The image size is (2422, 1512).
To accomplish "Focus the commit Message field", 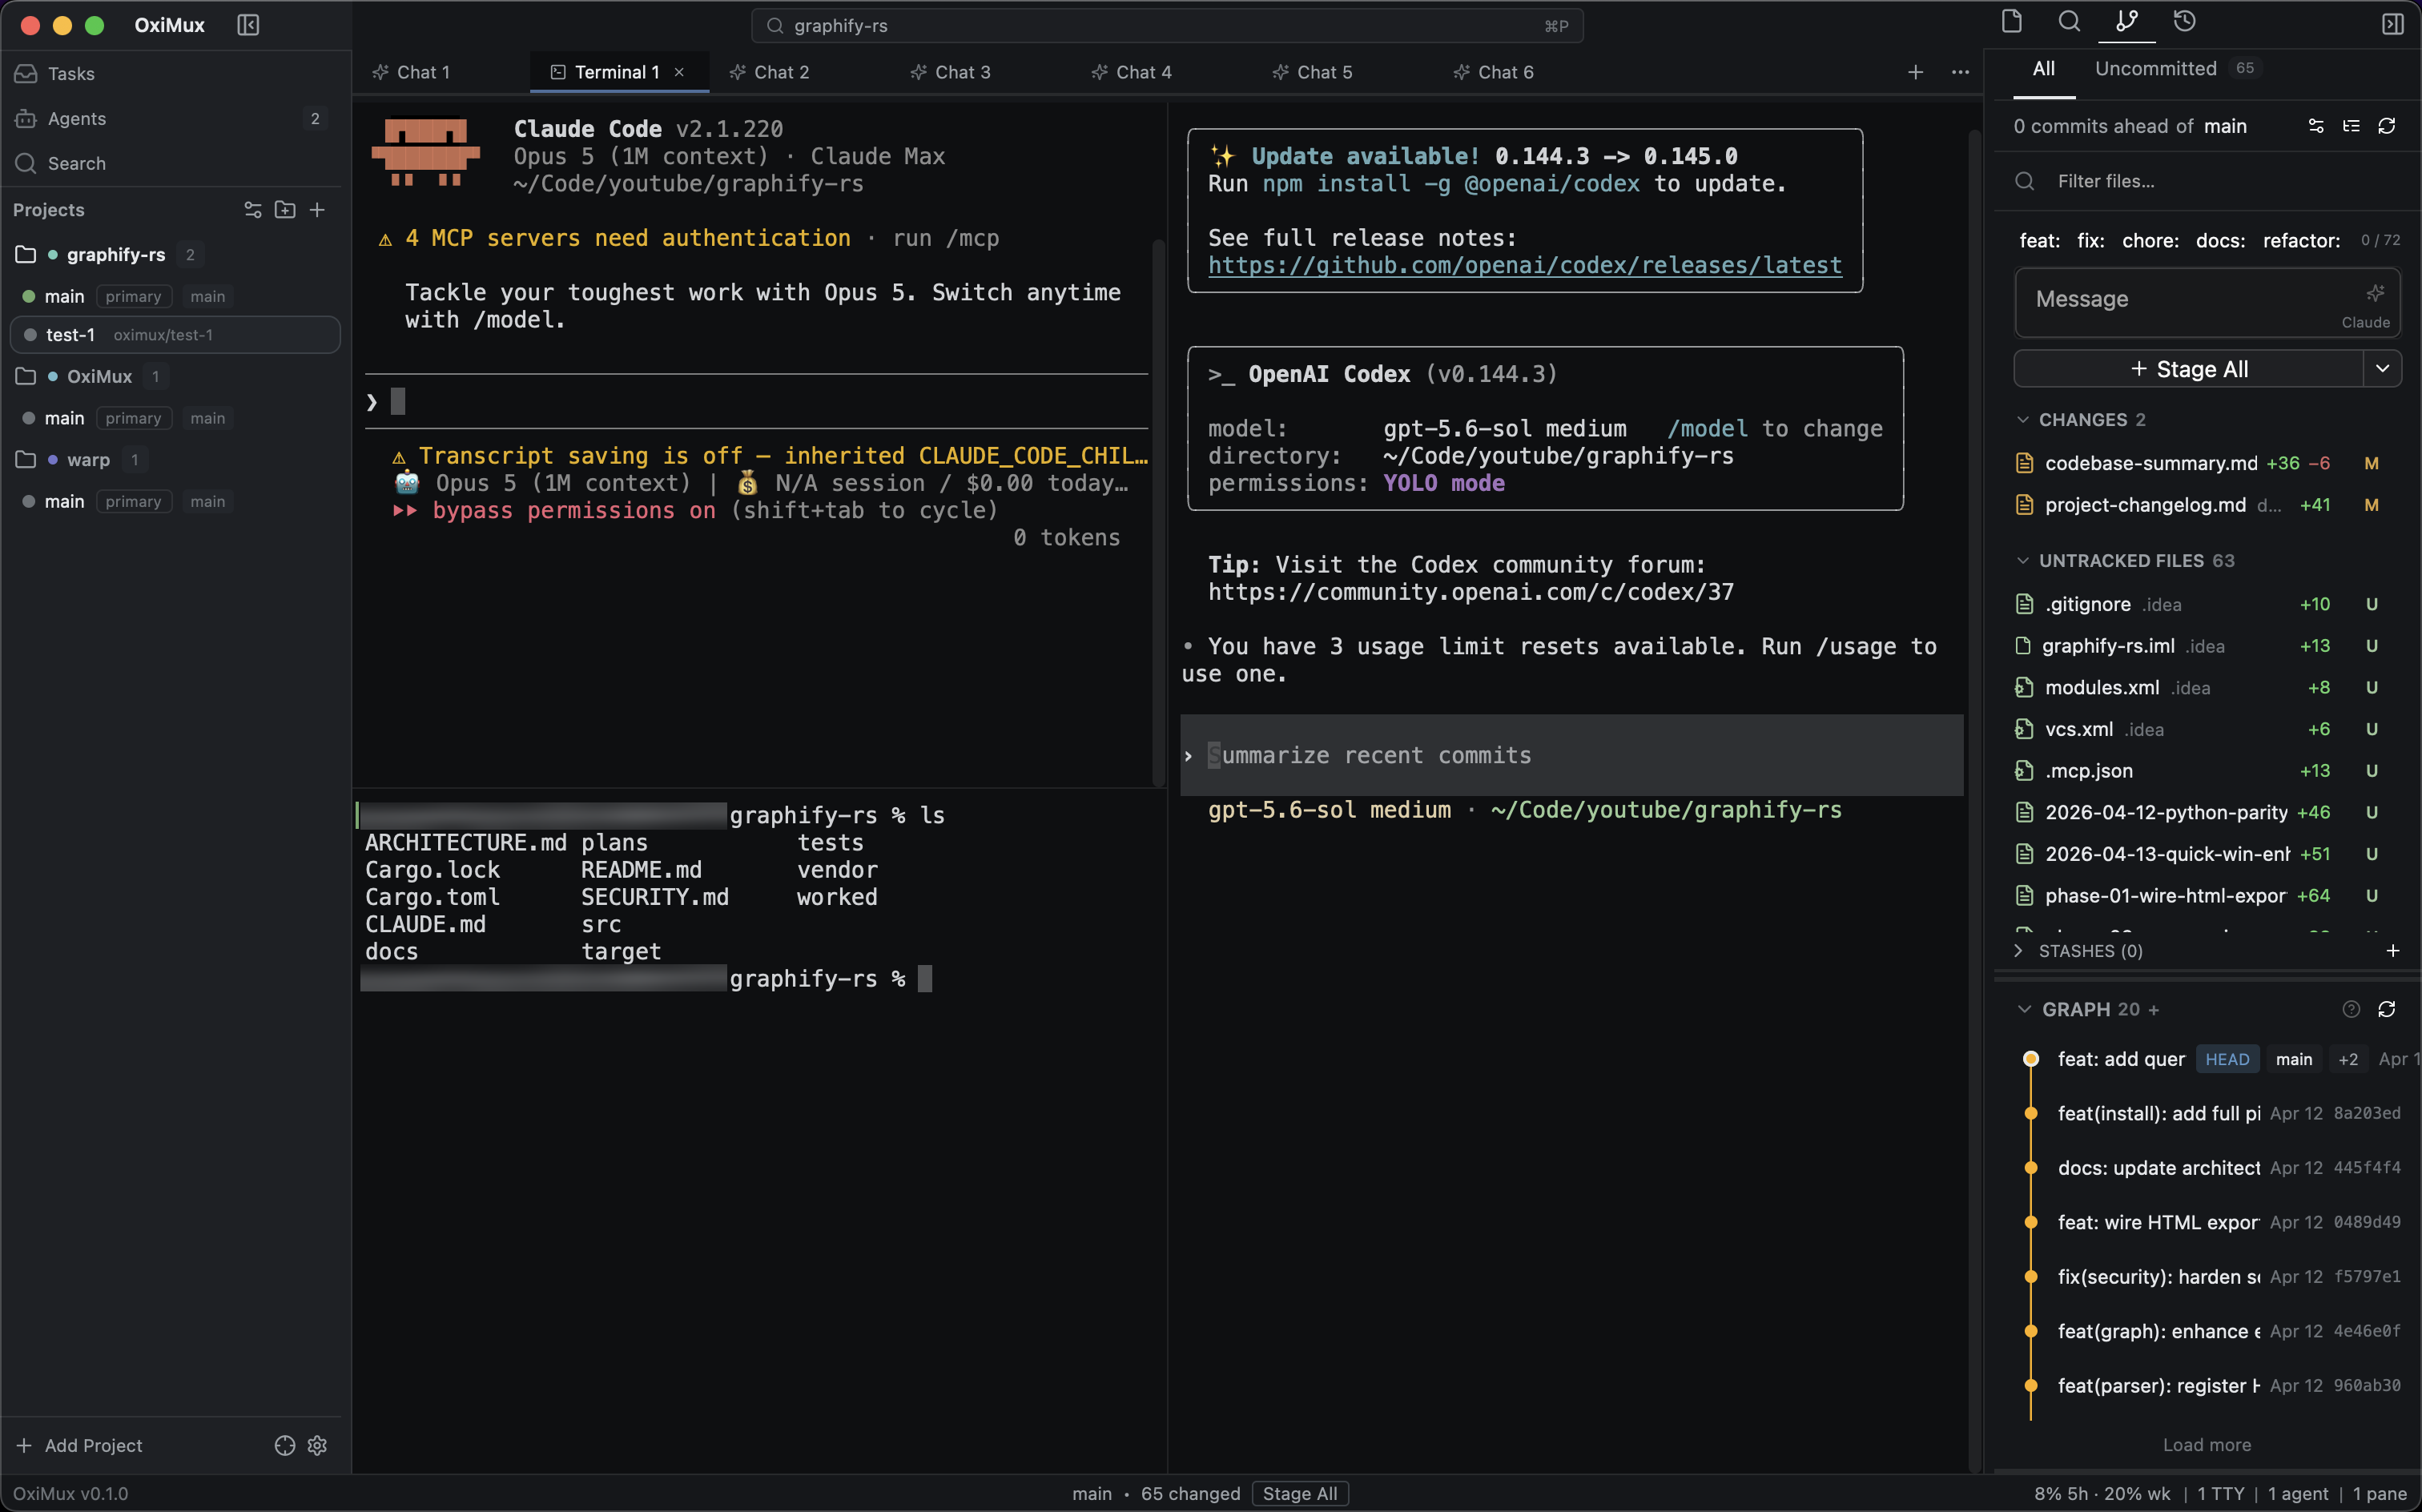I will click(2207, 302).
